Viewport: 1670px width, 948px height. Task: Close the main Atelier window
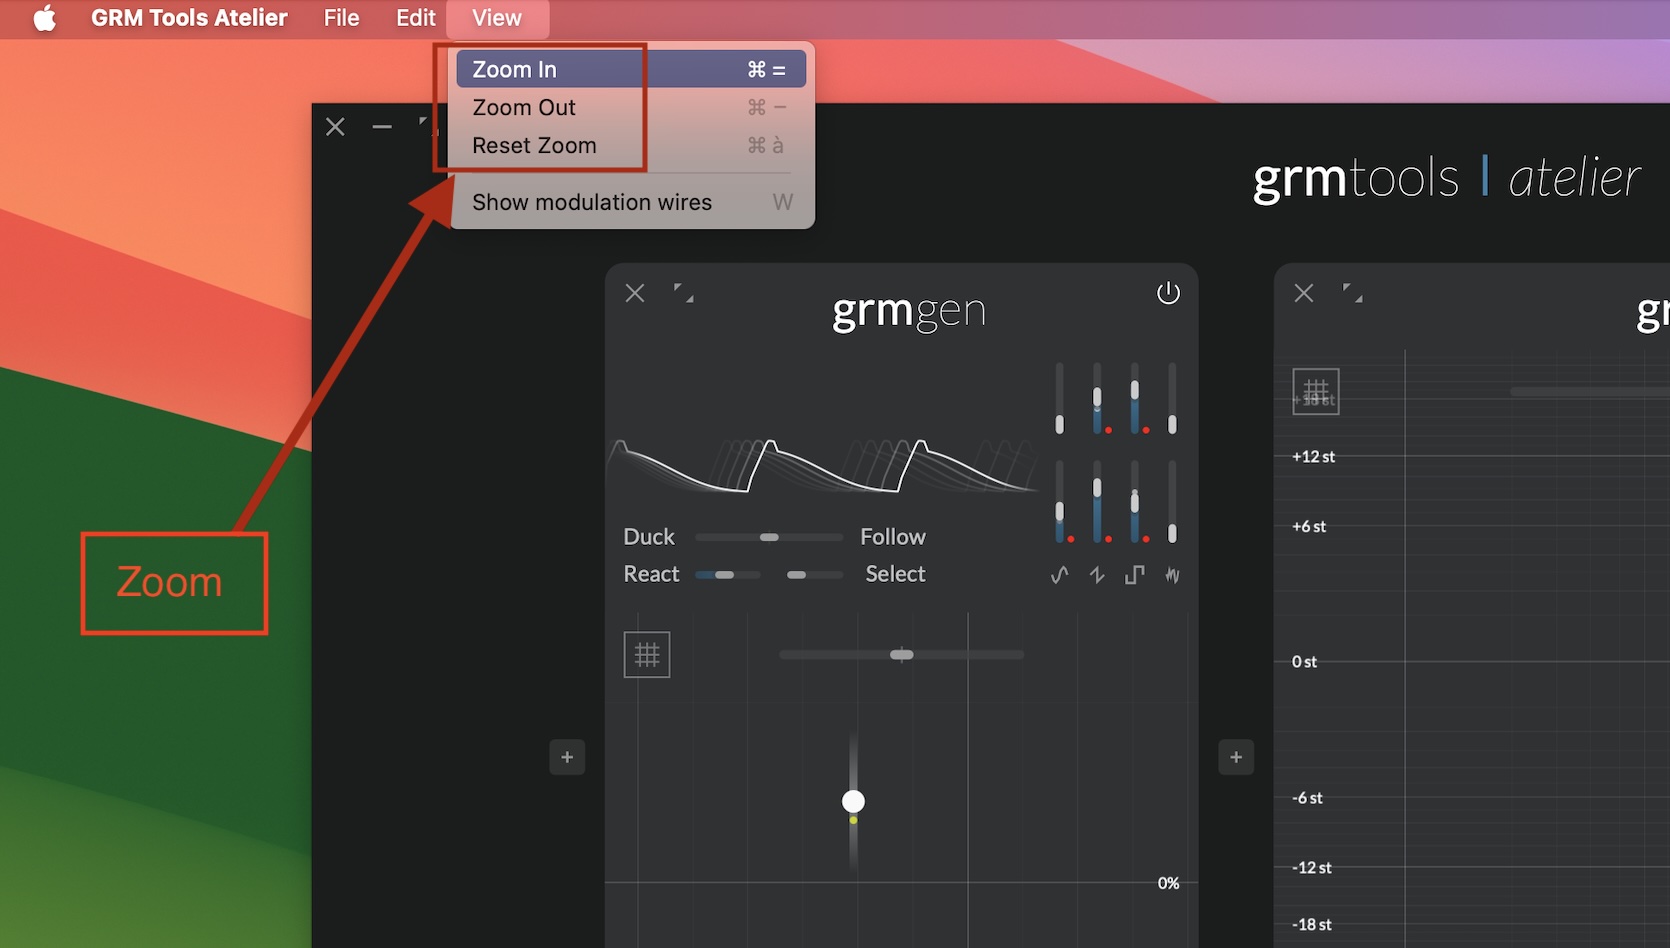[335, 127]
